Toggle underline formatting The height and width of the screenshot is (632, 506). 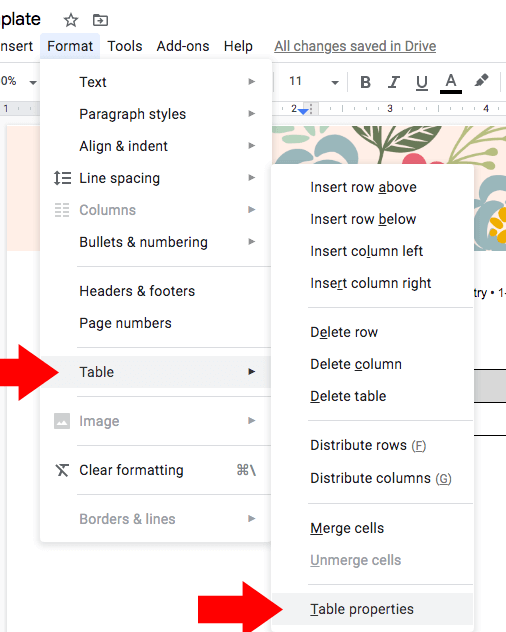click(x=422, y=83)
